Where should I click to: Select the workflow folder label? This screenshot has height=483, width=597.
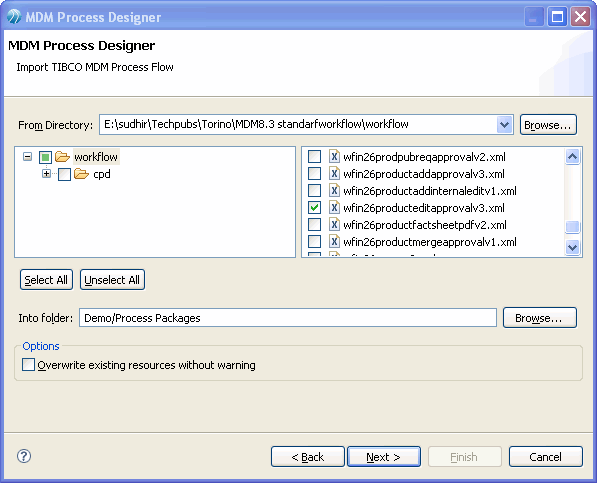coord(96,157)
